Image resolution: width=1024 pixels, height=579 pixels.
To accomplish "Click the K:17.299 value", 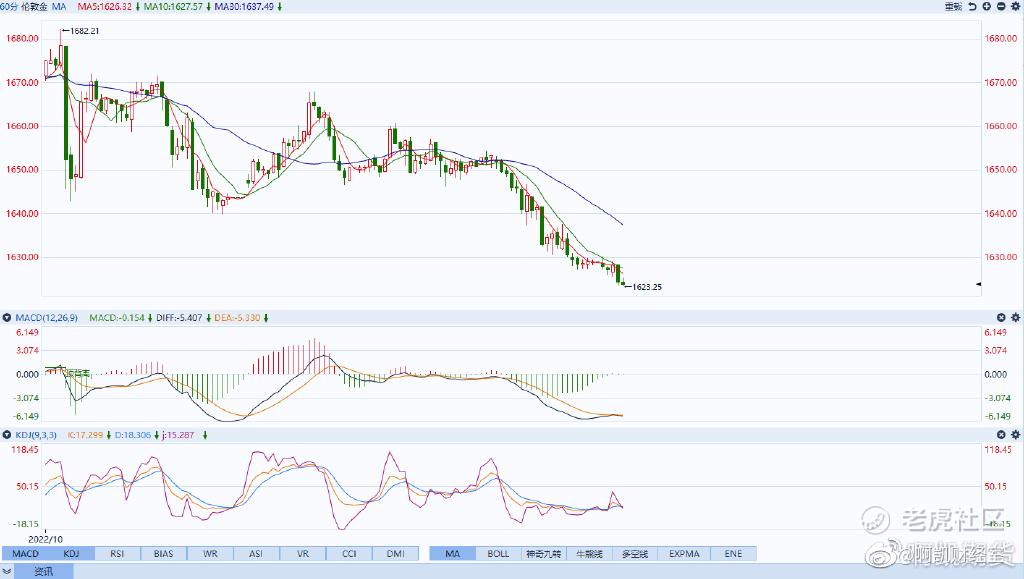I will [85, 435].
